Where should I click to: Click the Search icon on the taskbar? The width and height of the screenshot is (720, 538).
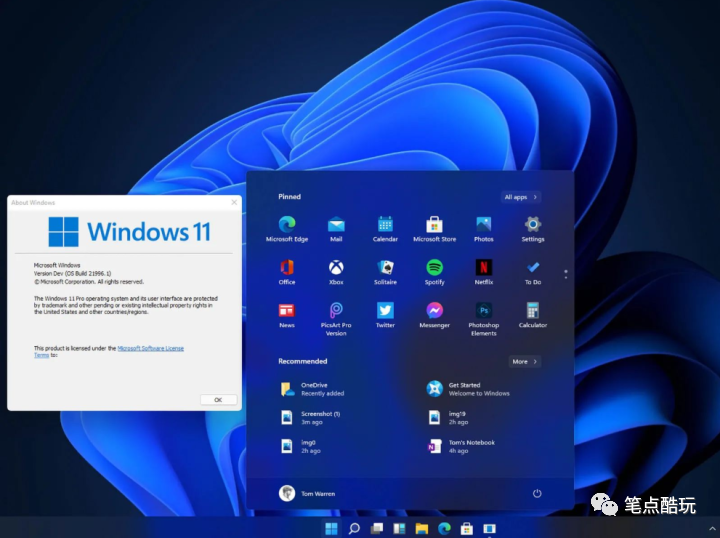tap(354, 528)
